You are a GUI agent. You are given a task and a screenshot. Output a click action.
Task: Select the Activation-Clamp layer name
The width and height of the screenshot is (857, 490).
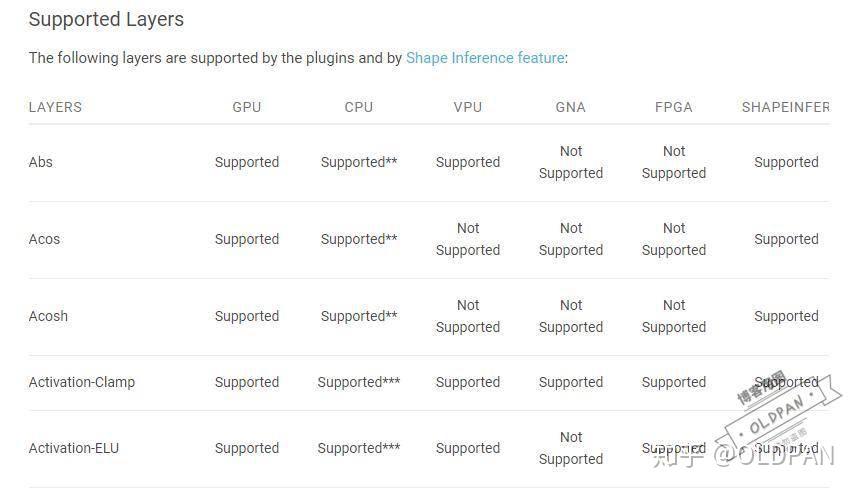pos(82,382)
